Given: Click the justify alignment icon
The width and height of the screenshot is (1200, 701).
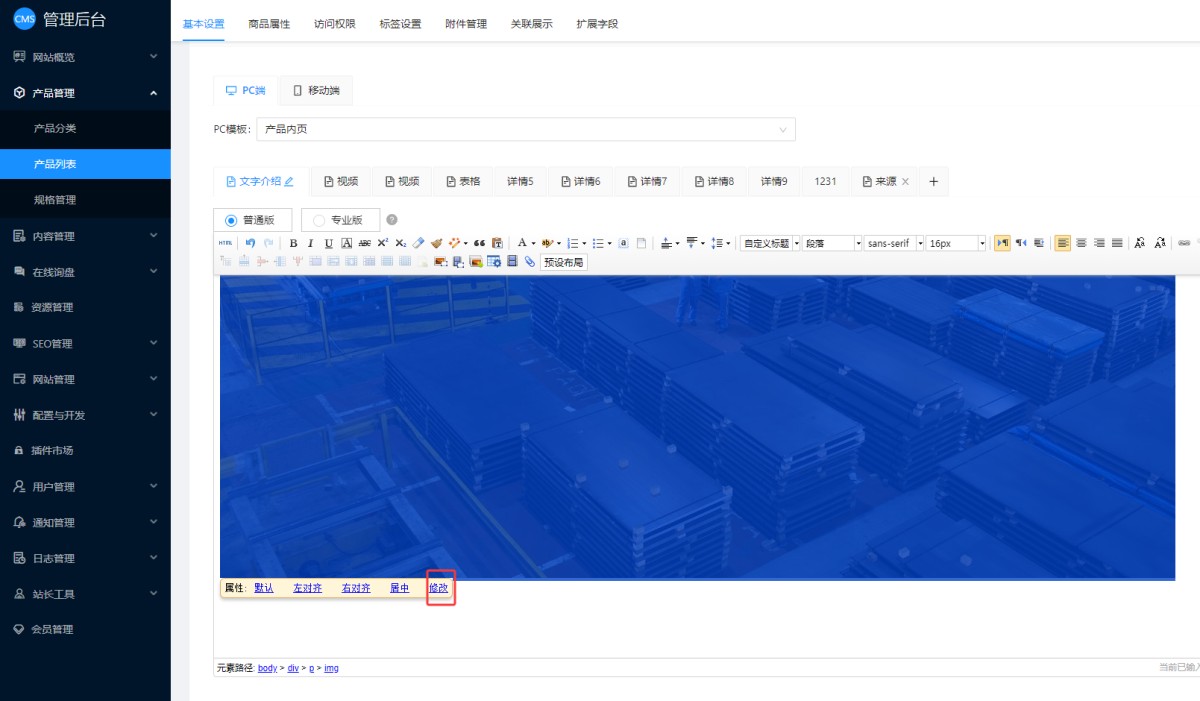Looking at the screenshot, I should click(1117, 243).
